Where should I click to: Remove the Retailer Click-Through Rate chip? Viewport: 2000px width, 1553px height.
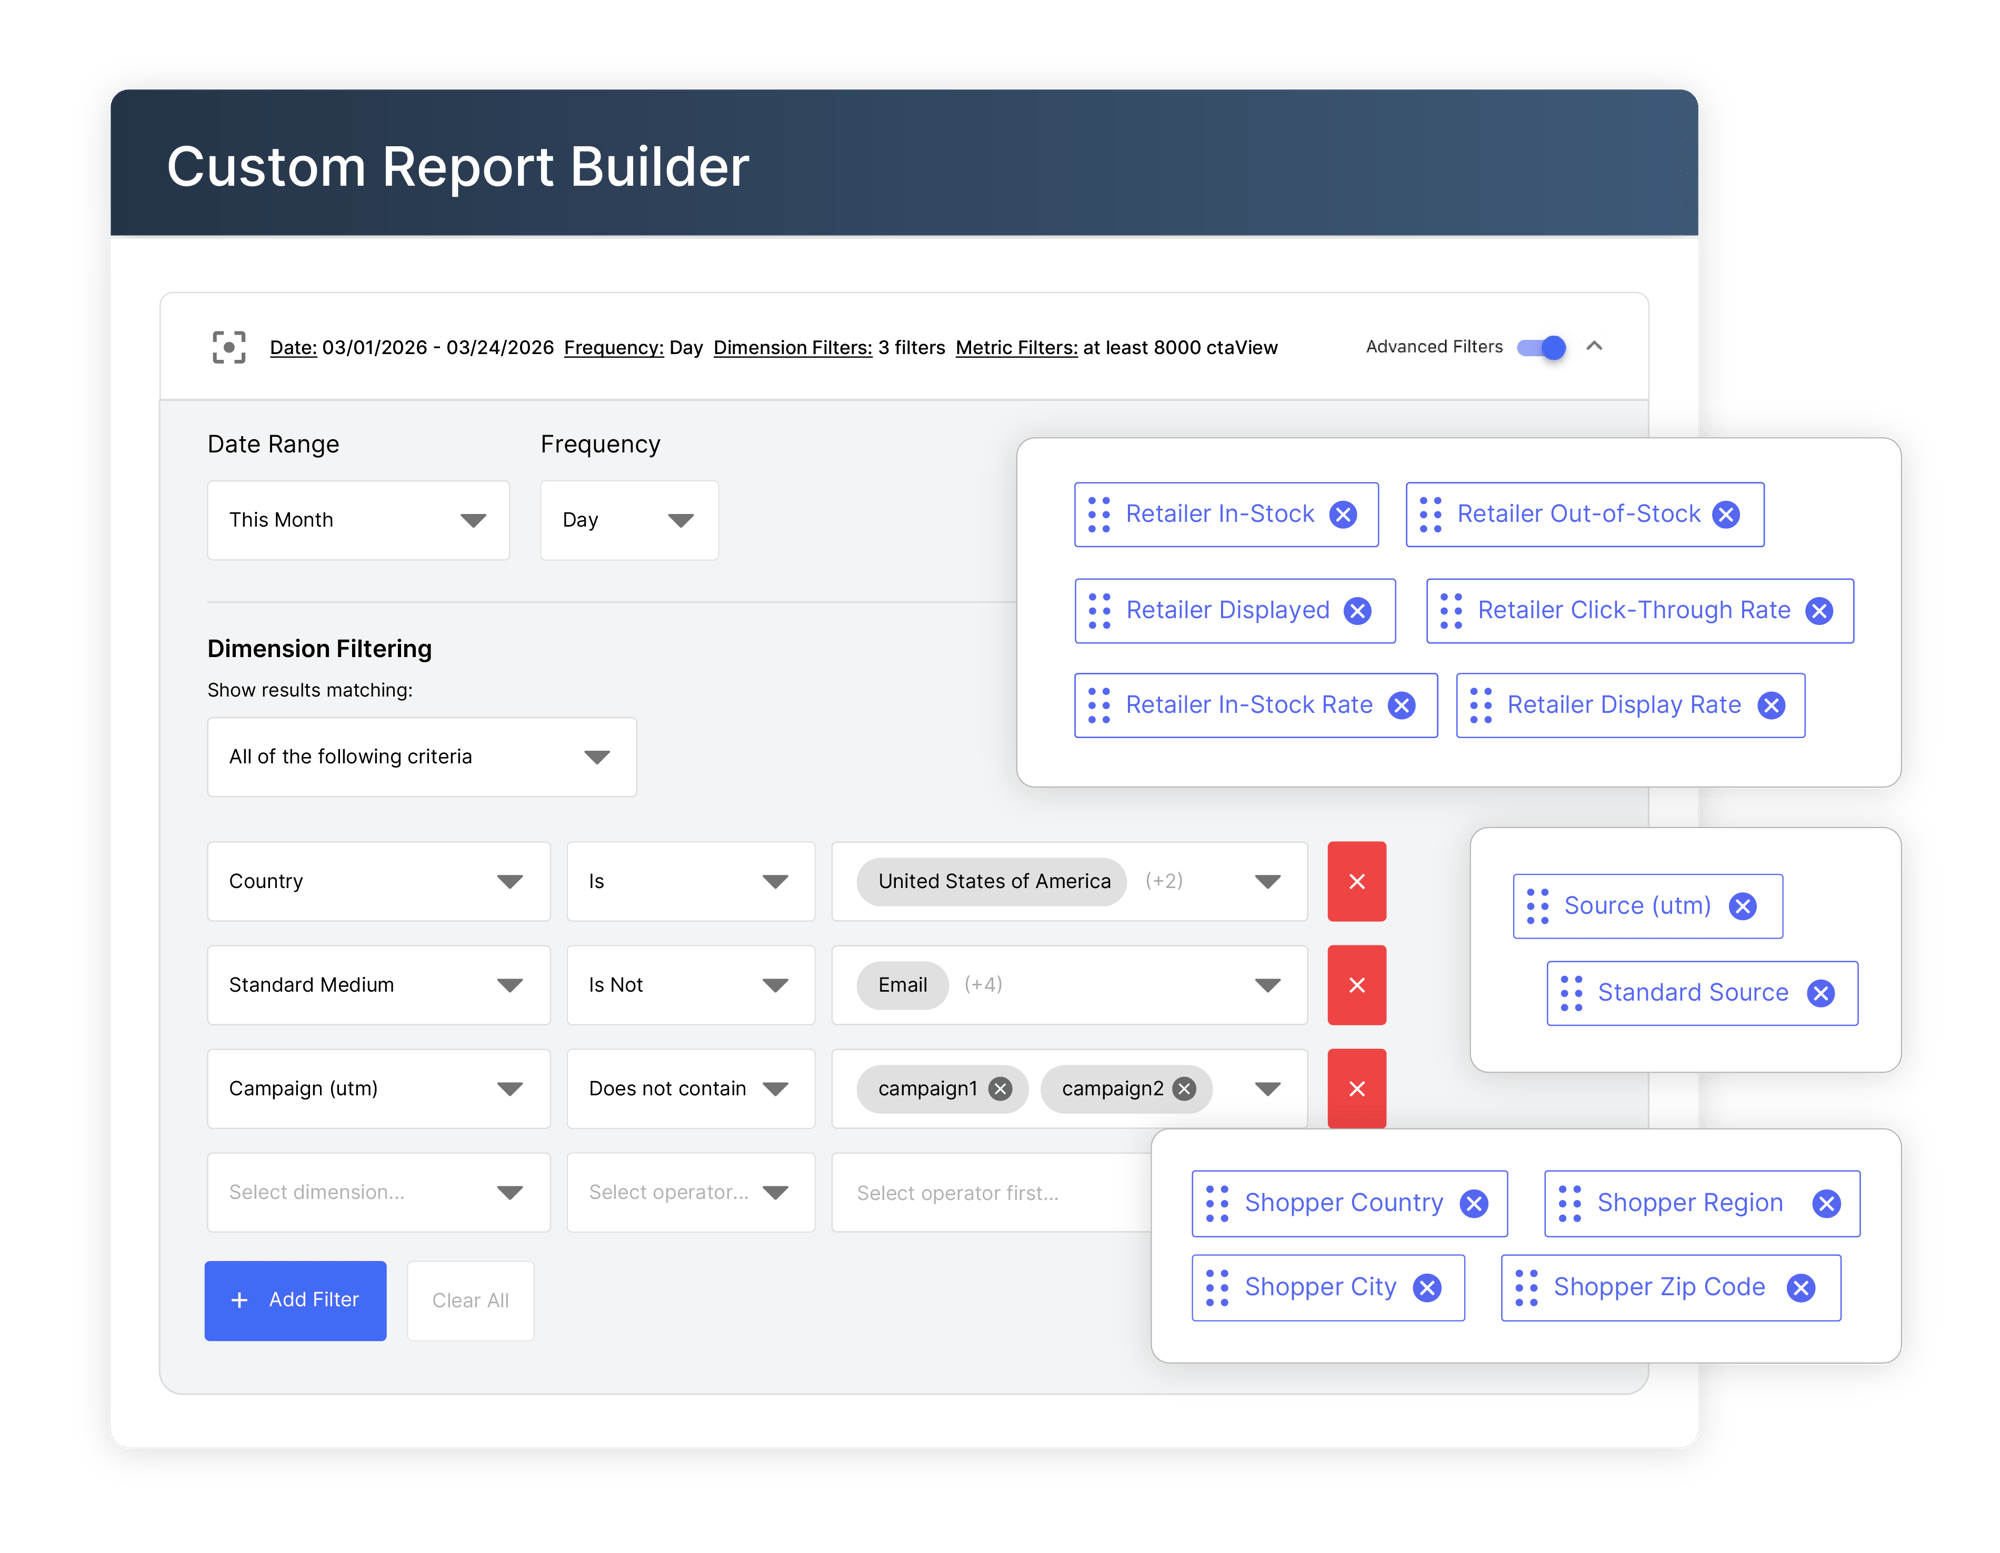(x=1819, y=610)
